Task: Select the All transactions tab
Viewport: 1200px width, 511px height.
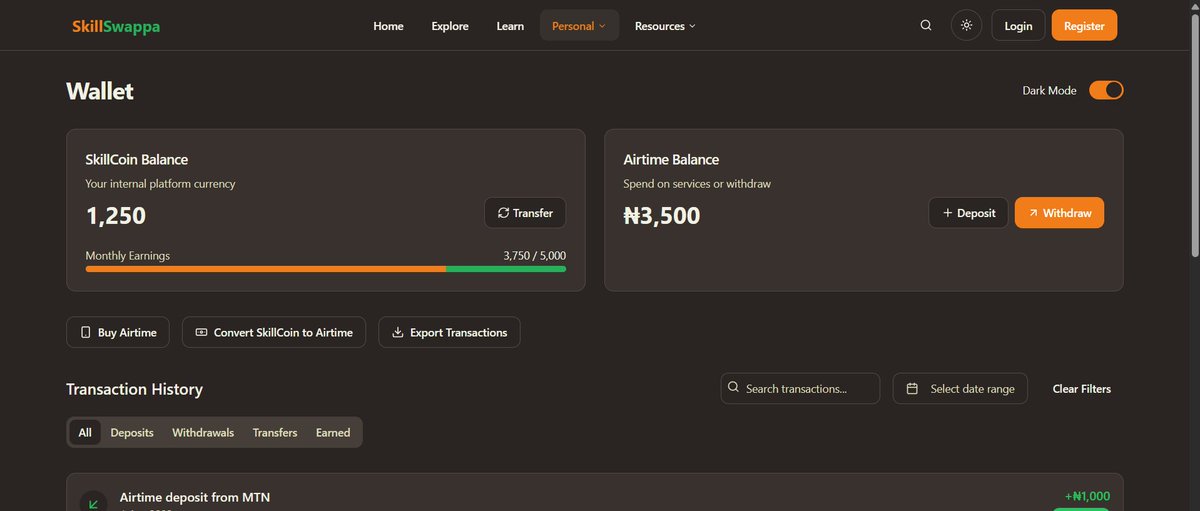Action: pyautogui.click(x=85, y=432)
